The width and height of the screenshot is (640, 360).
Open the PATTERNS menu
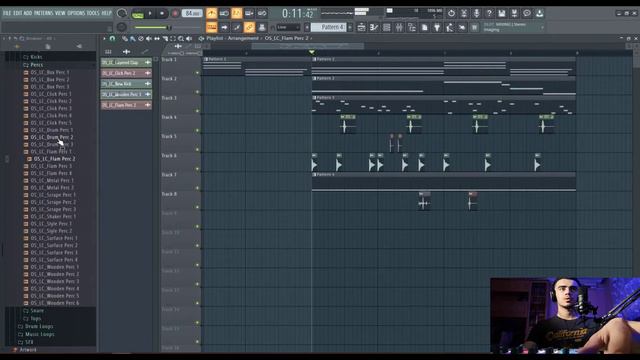[43, 13]
